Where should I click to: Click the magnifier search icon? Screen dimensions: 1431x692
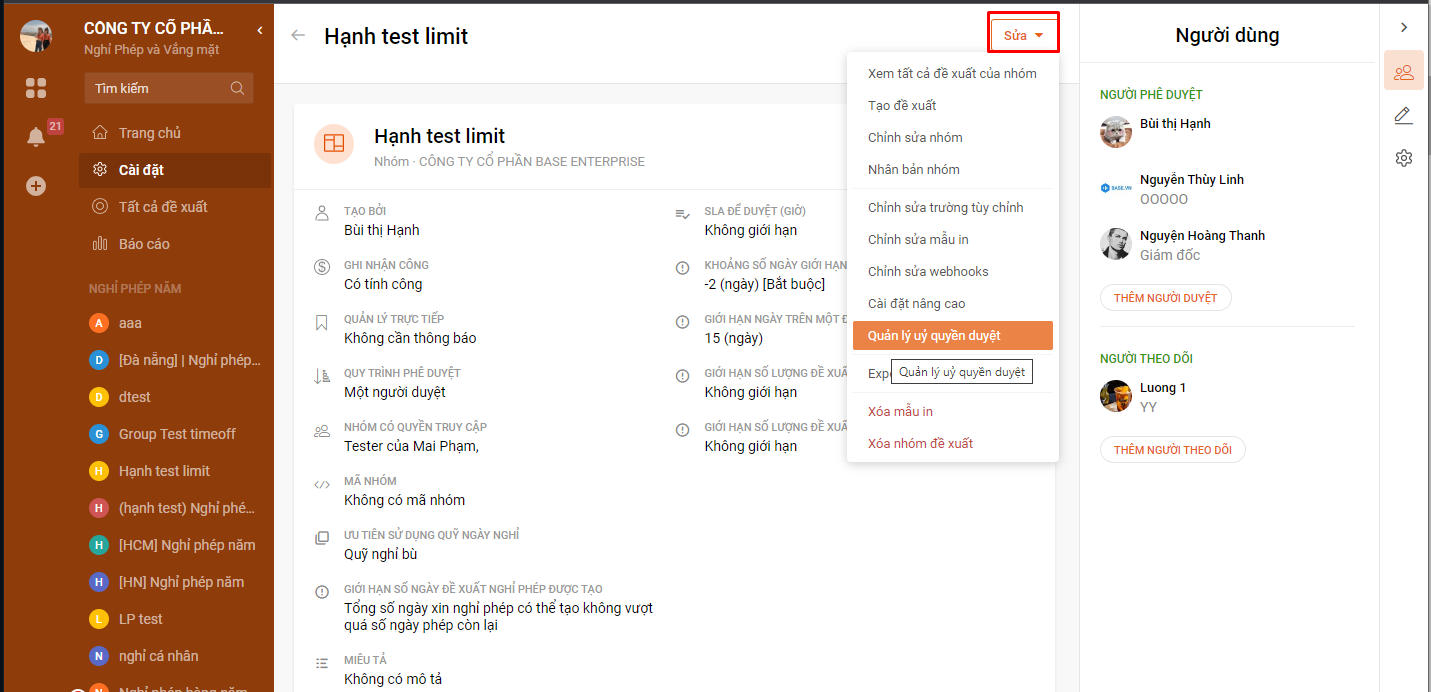tap(237, 88)
